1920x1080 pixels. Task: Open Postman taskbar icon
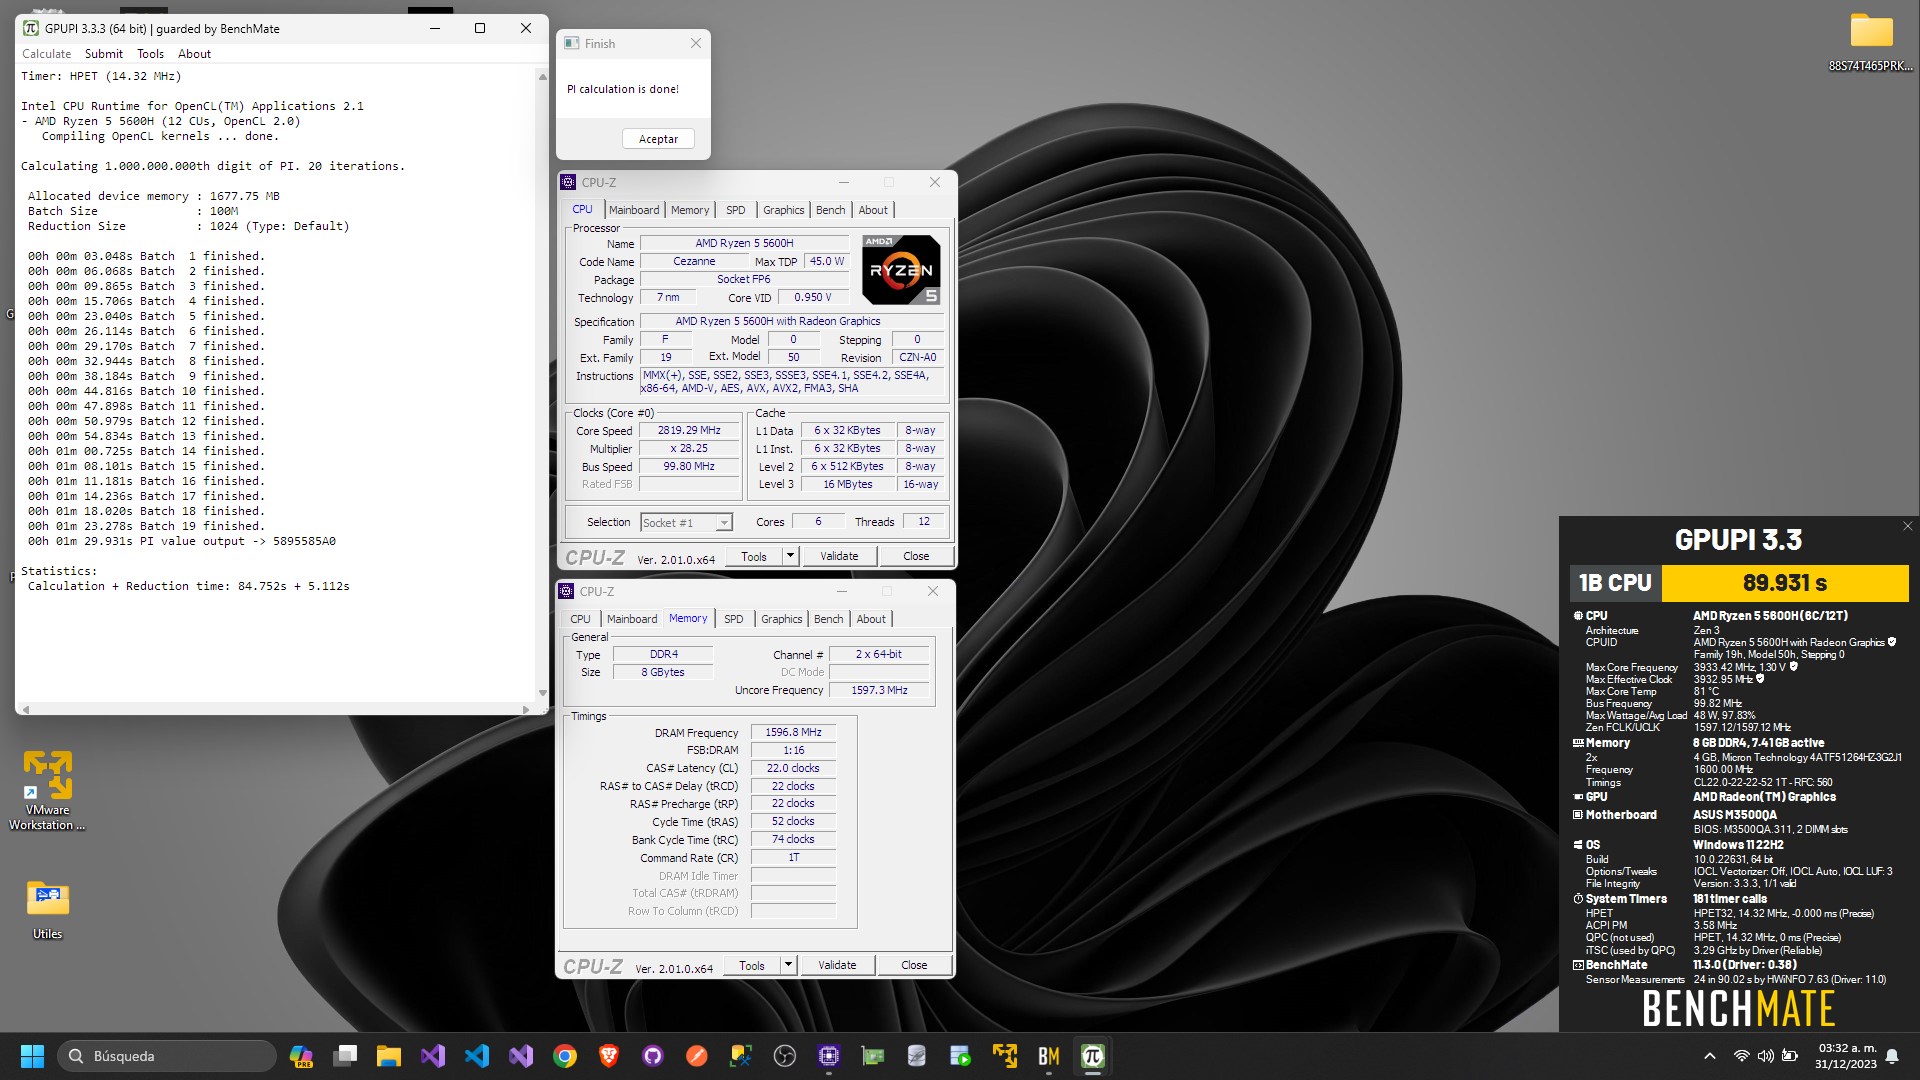point(697,1056)
